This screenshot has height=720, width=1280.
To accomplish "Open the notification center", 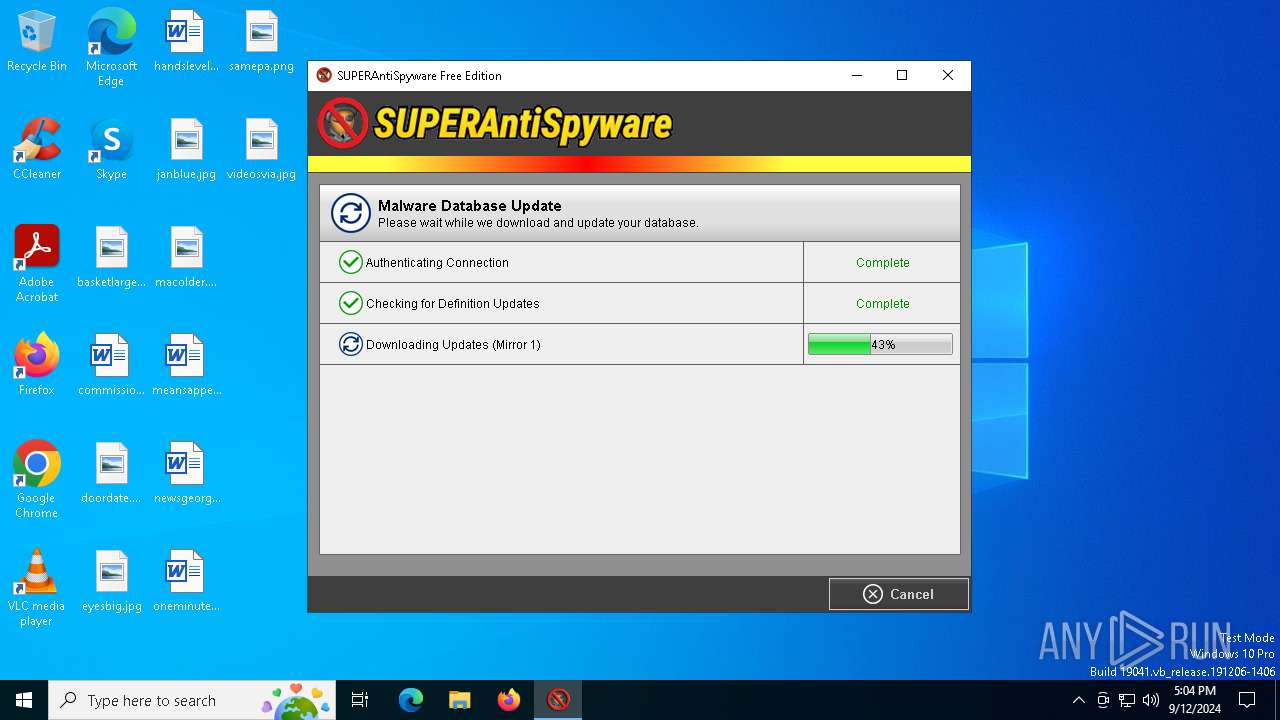I will click(1247, 700).
